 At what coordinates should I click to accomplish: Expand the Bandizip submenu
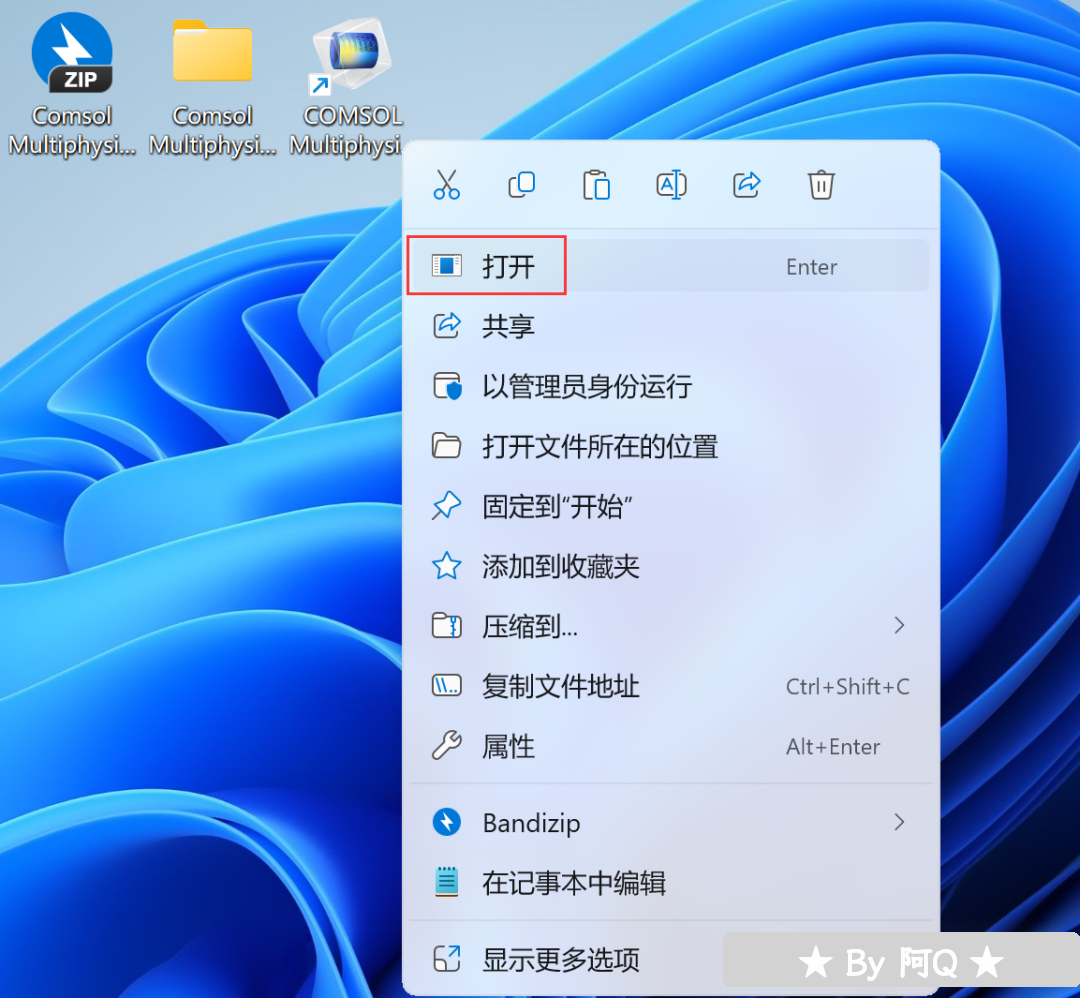(x=669, y=822)
